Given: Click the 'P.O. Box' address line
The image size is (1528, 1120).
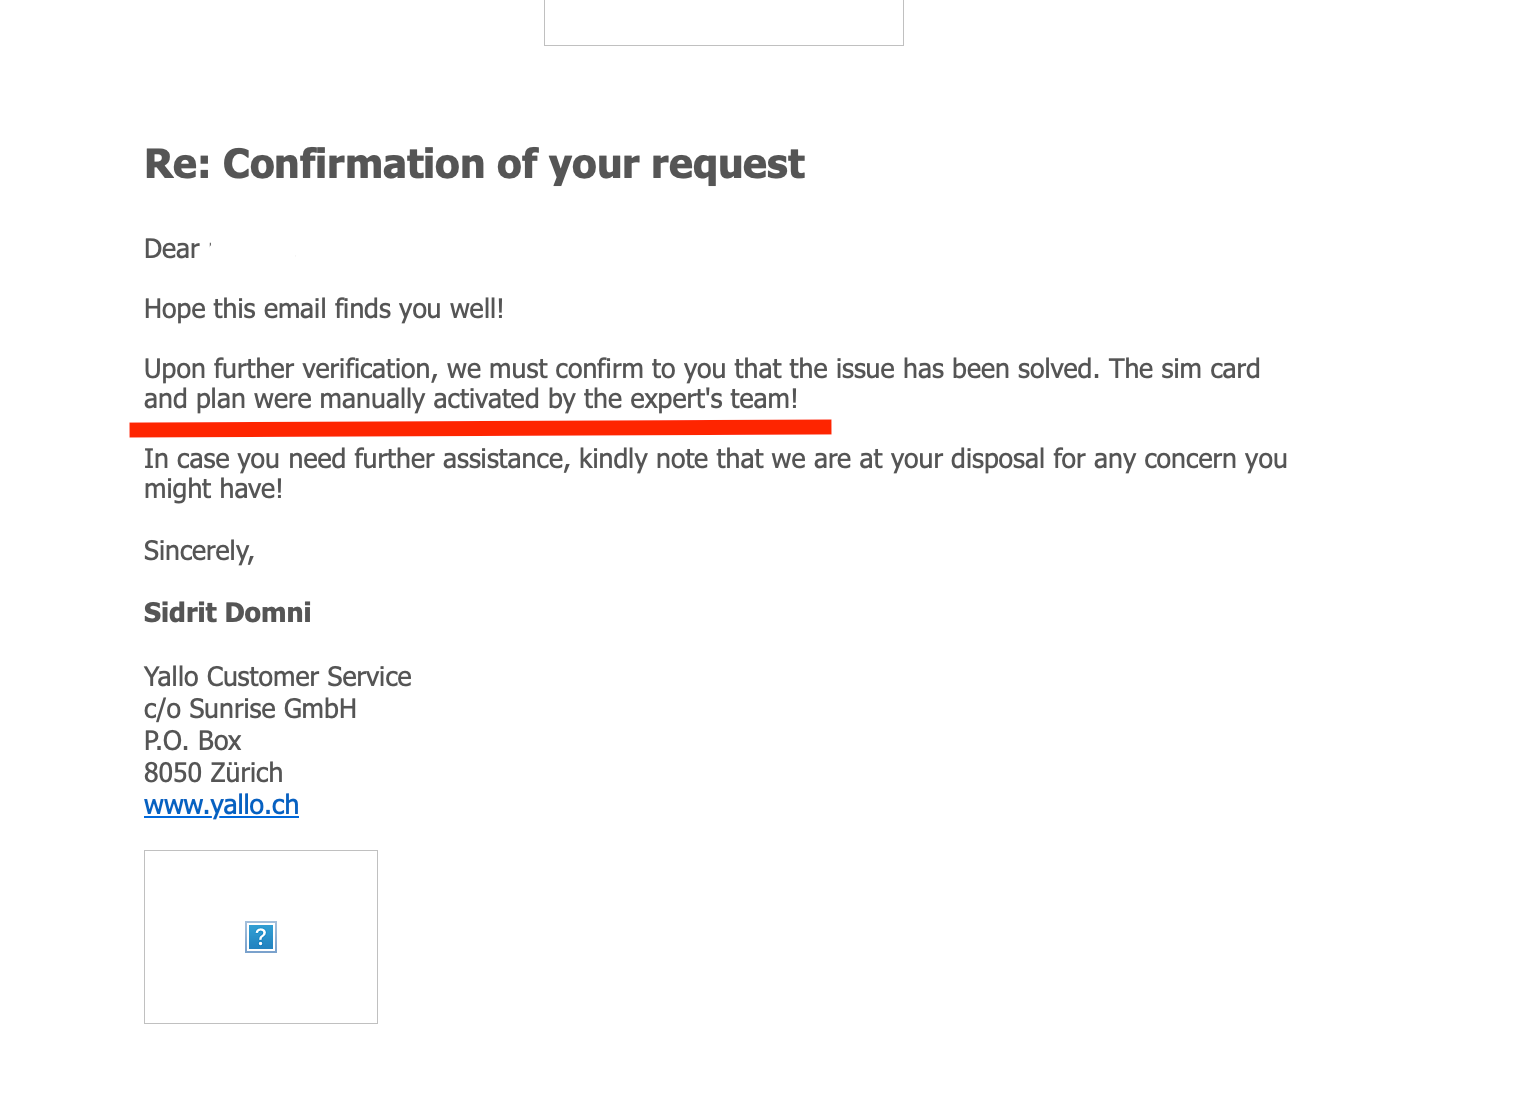Looking at the screenshot, I should (192, 741).
